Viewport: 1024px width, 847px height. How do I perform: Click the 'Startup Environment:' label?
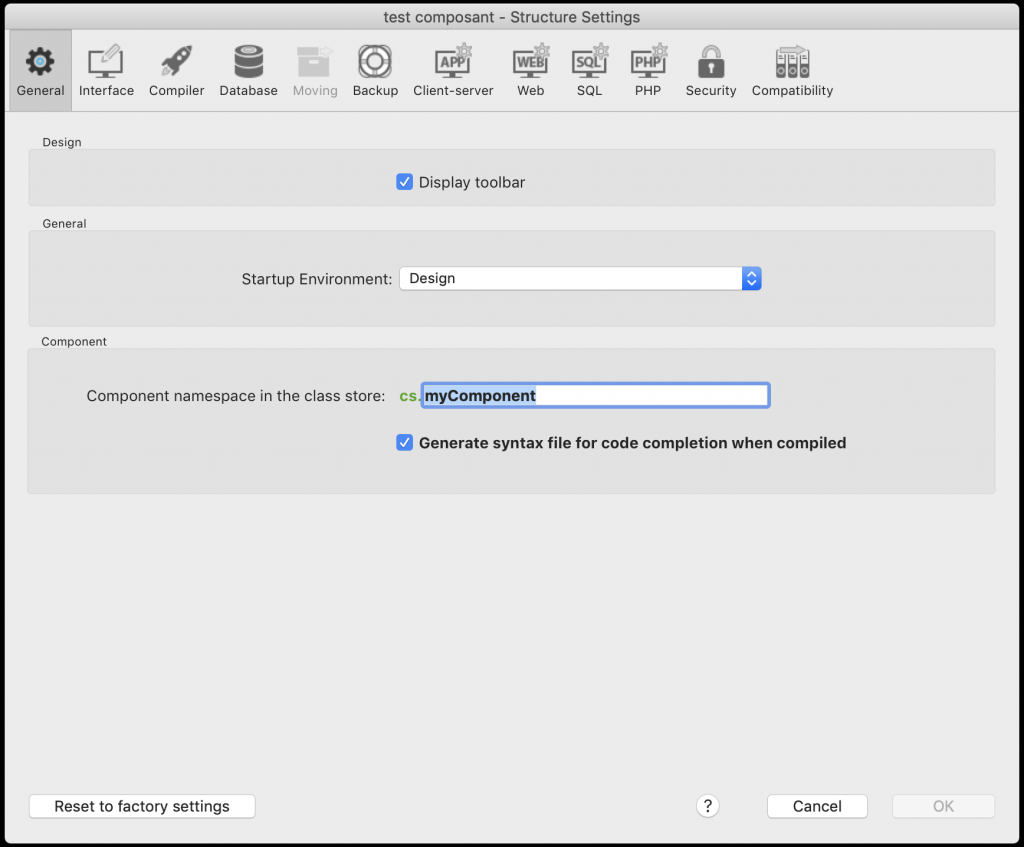coord(317,279)
